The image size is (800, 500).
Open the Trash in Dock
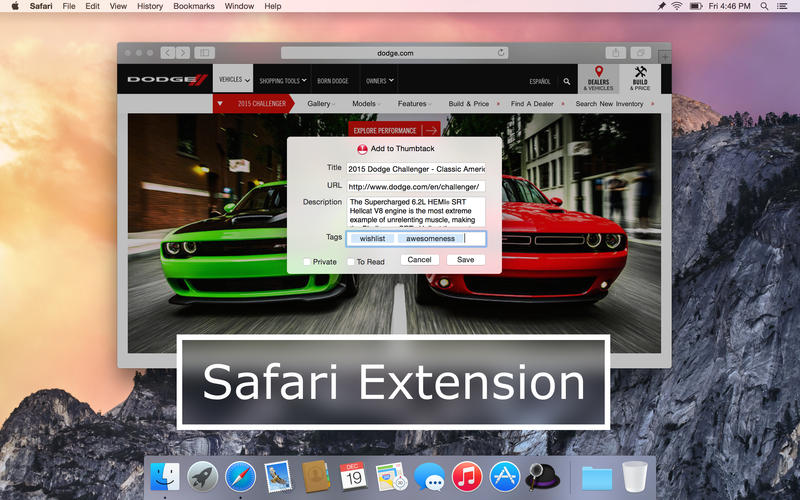pyautogui.click(x=635, y=477)
